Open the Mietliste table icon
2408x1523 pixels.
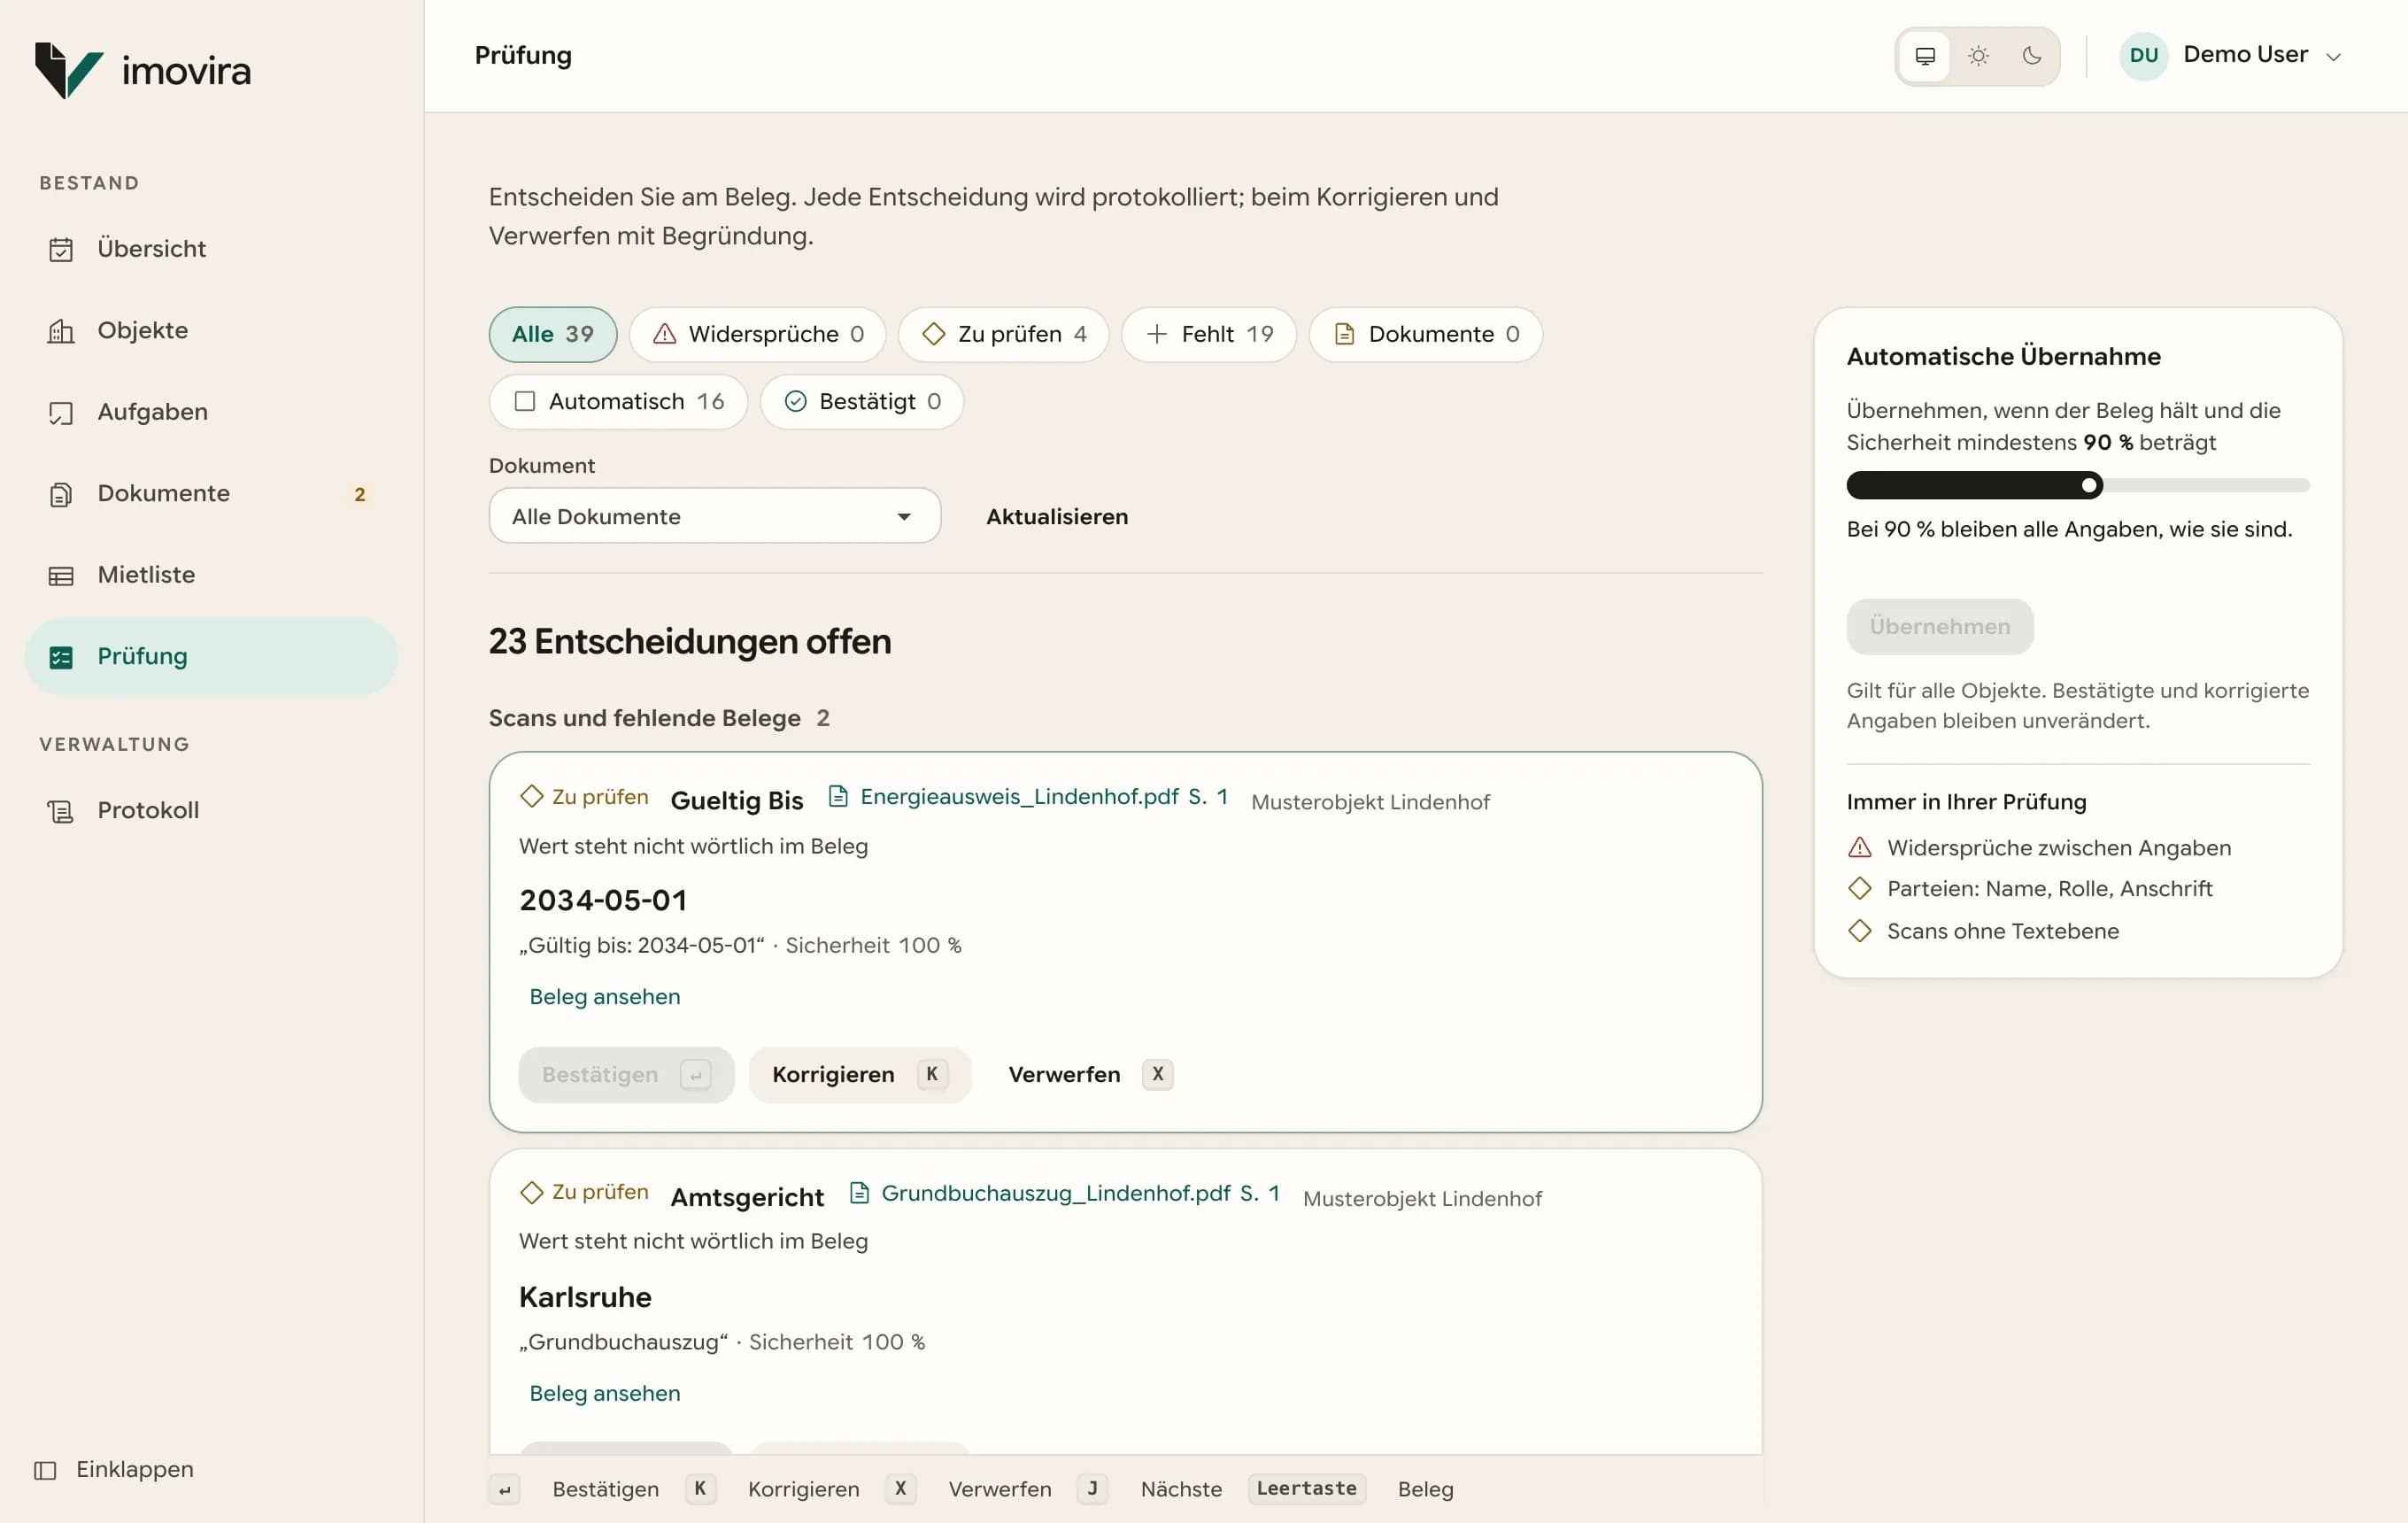coord(61,575)
